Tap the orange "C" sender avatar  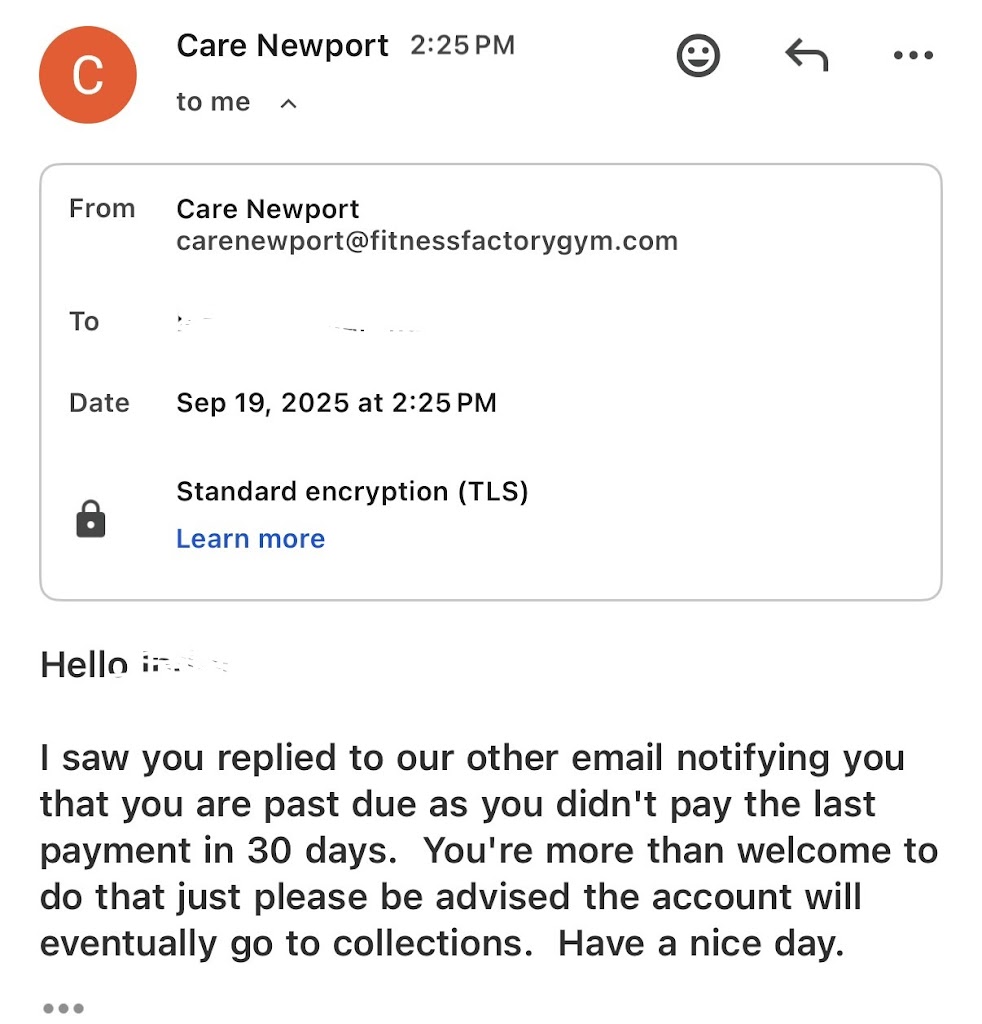coord(87,75)
